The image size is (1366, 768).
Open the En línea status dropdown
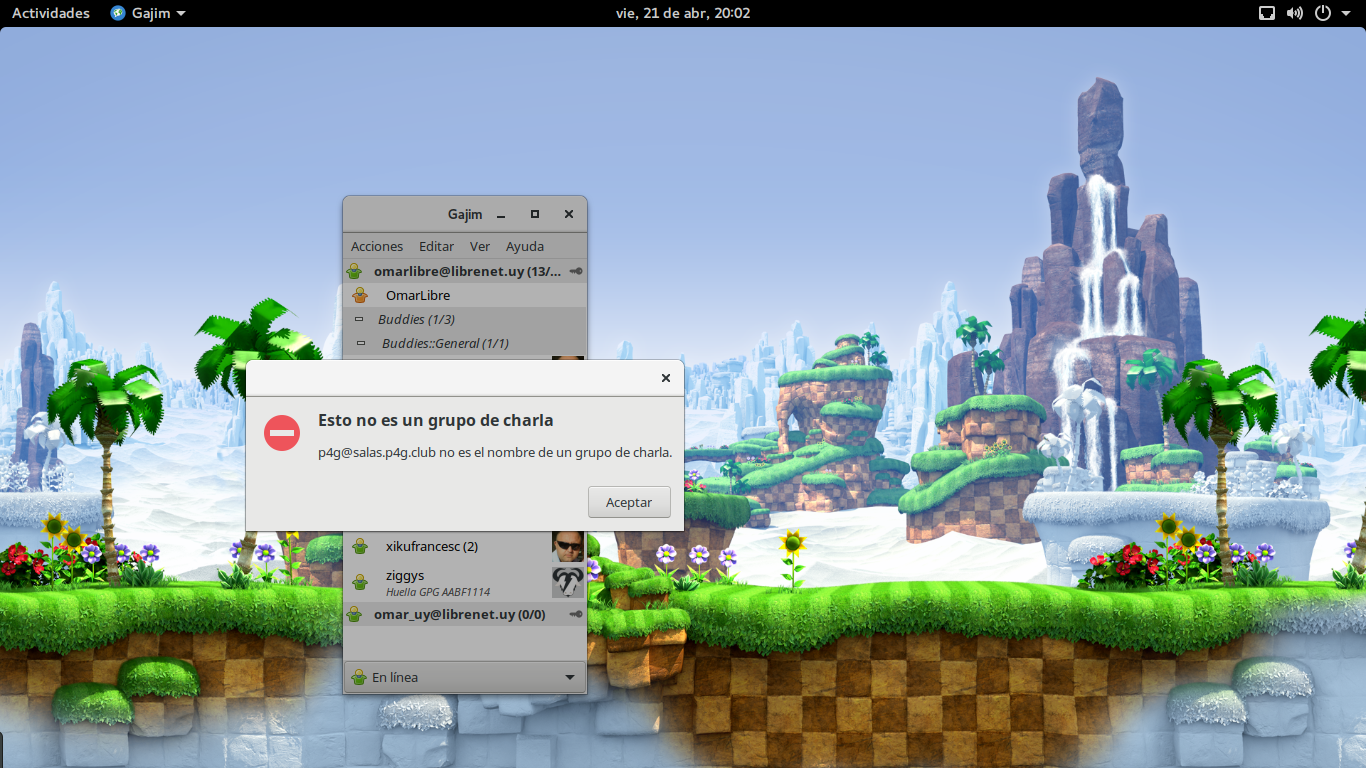pyautogui.click(x=465, y=677)
